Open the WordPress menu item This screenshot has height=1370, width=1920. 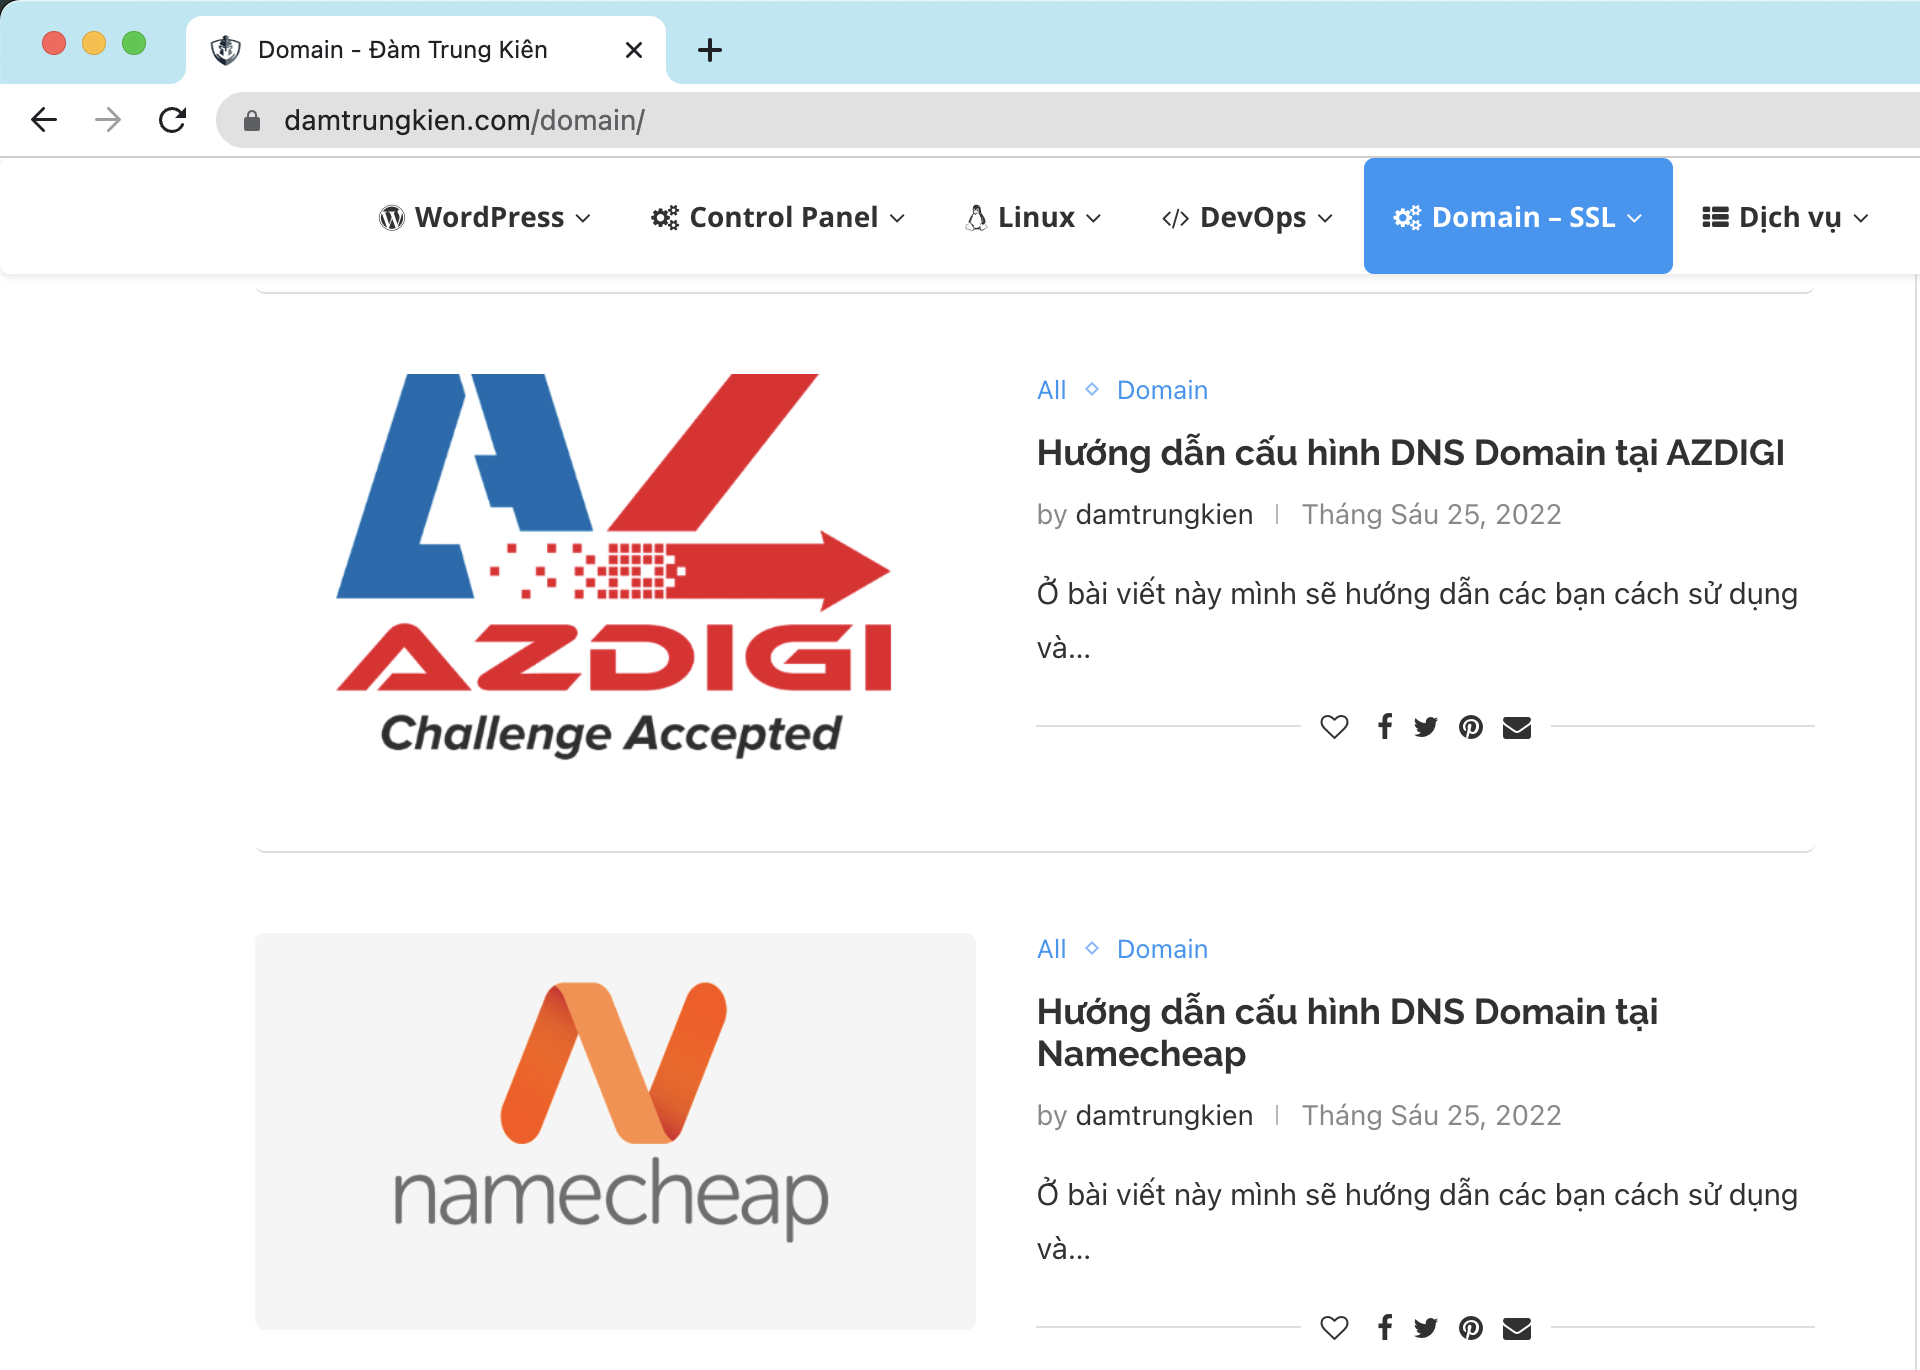click(486, 217)
